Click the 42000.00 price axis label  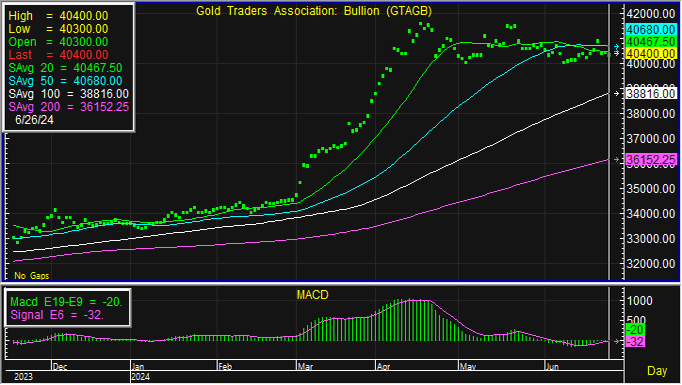click(650, 14)
